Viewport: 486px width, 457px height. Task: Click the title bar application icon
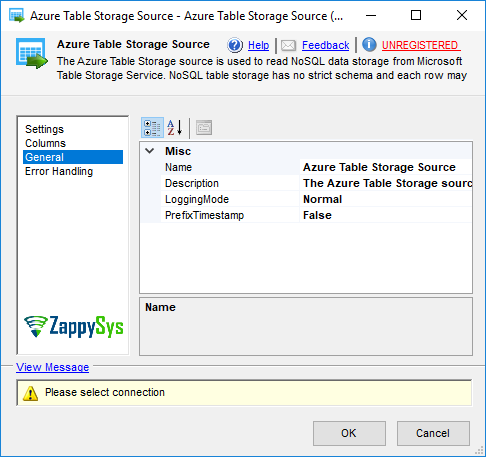(x=17, y=15)
